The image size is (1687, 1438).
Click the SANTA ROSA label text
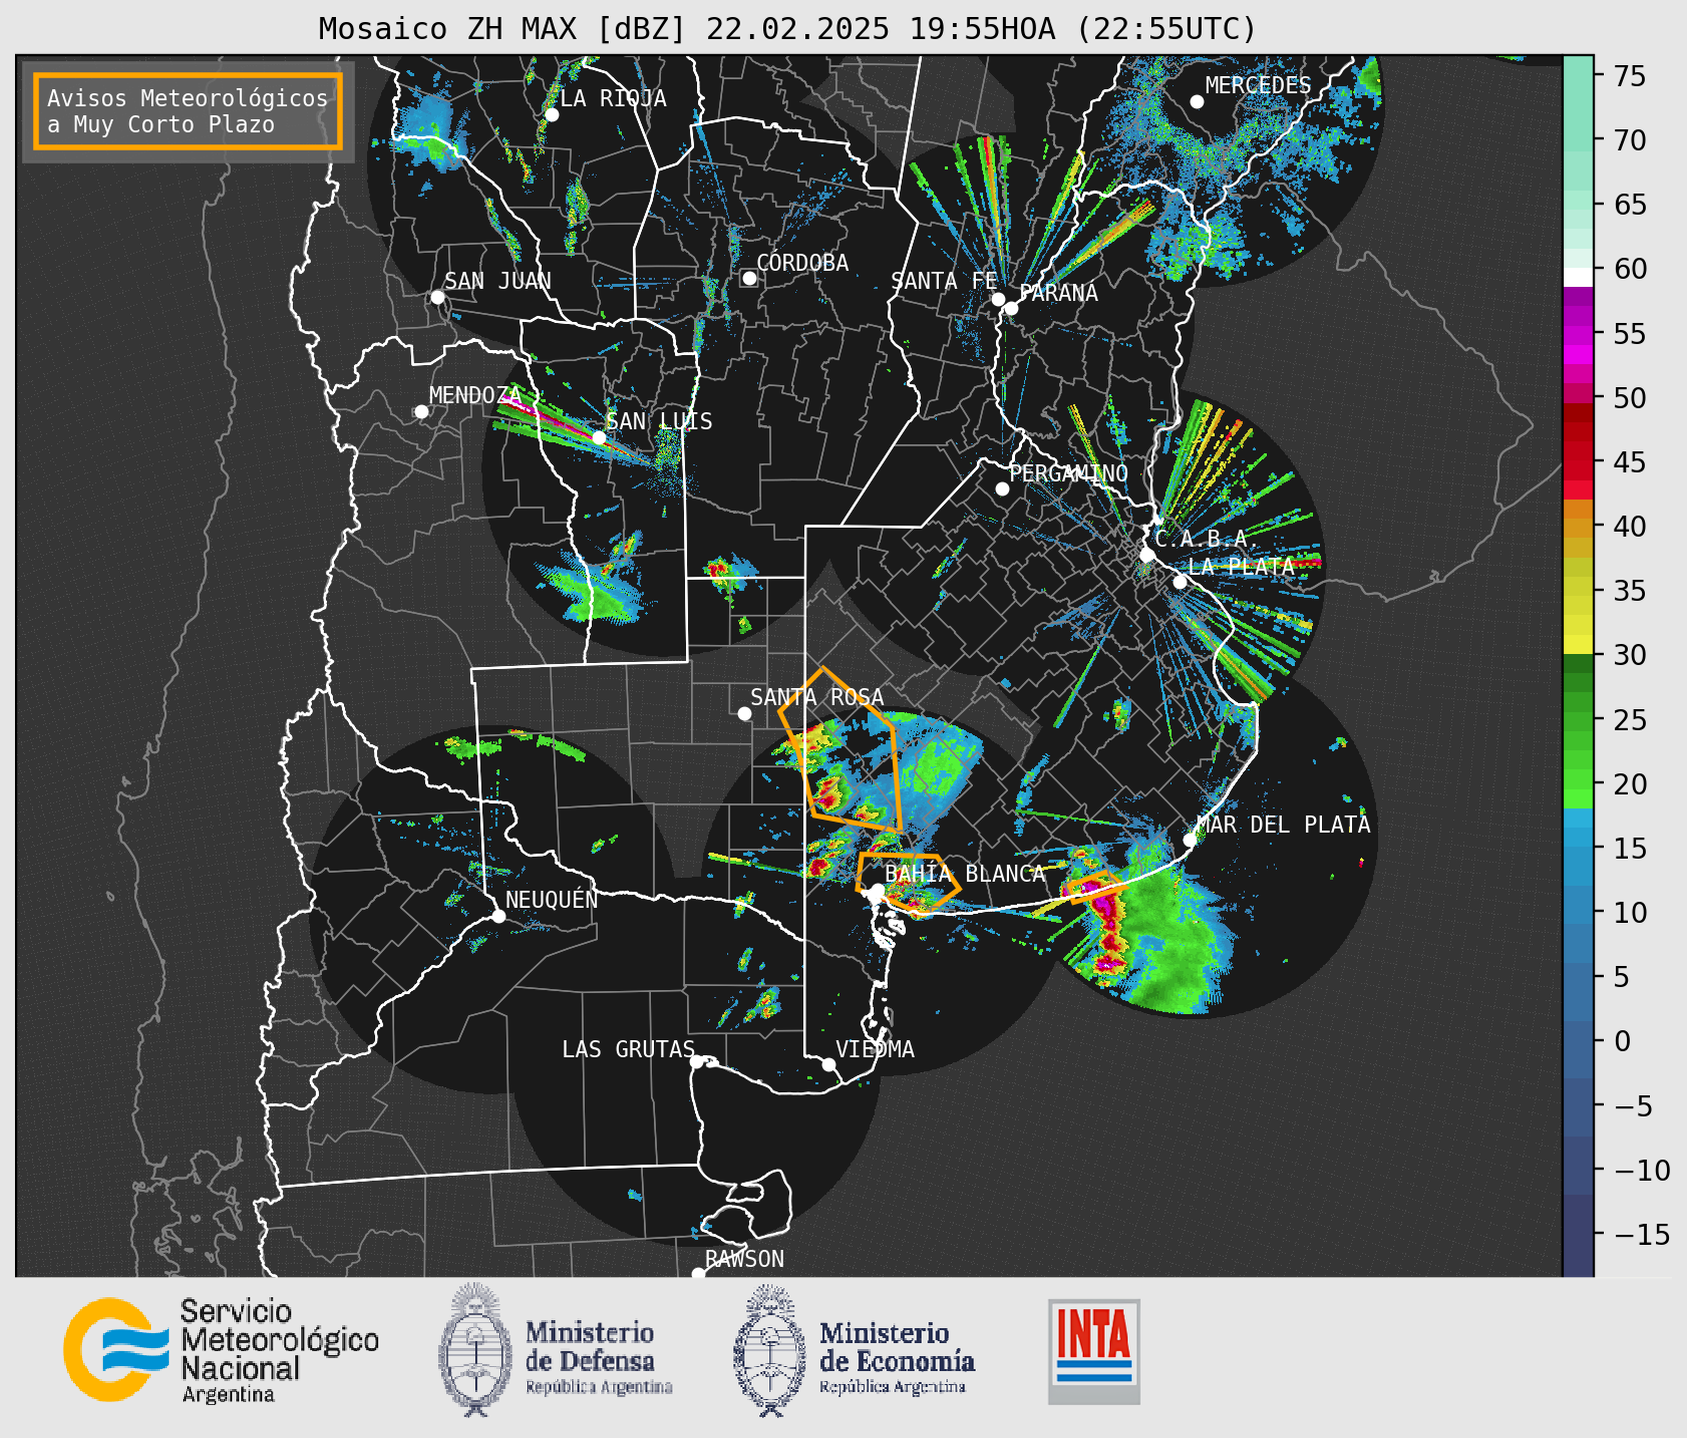pos(817,697)
